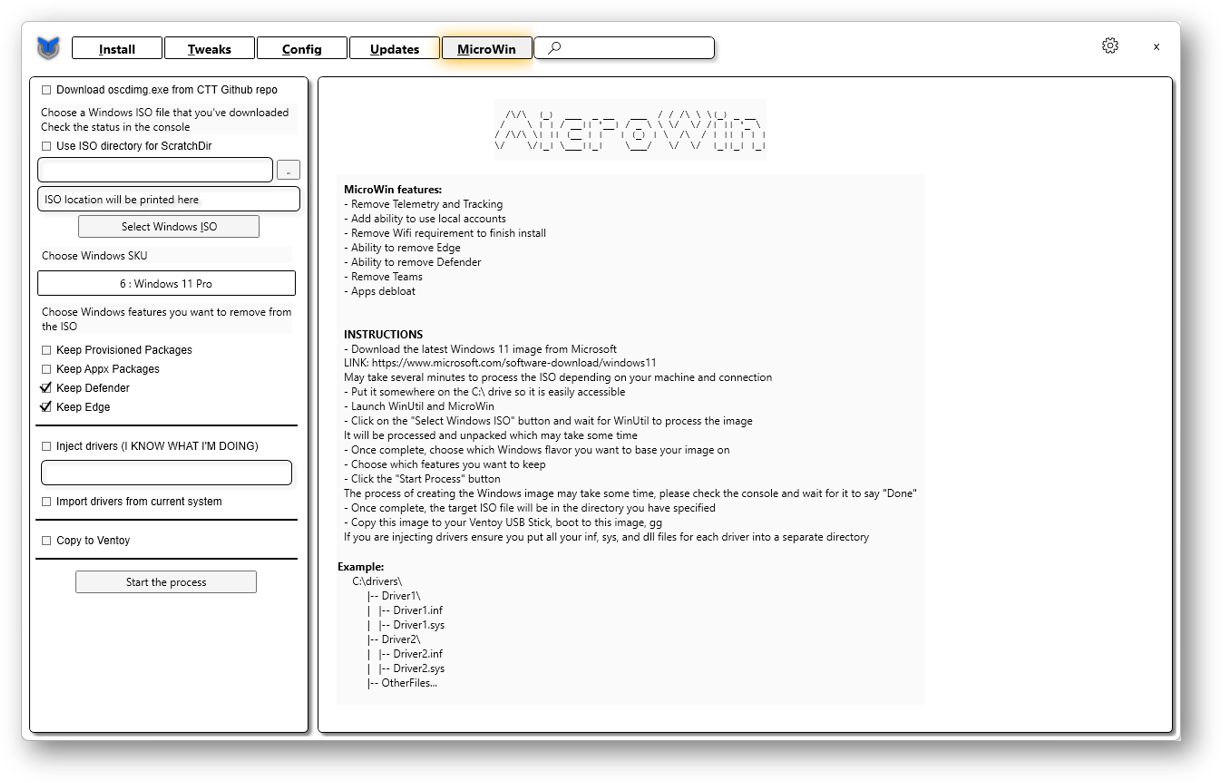Enable Download oscdimg.exe from CTT Github repo
This screenshot has height=783, width=1223.
coord(46,90)
